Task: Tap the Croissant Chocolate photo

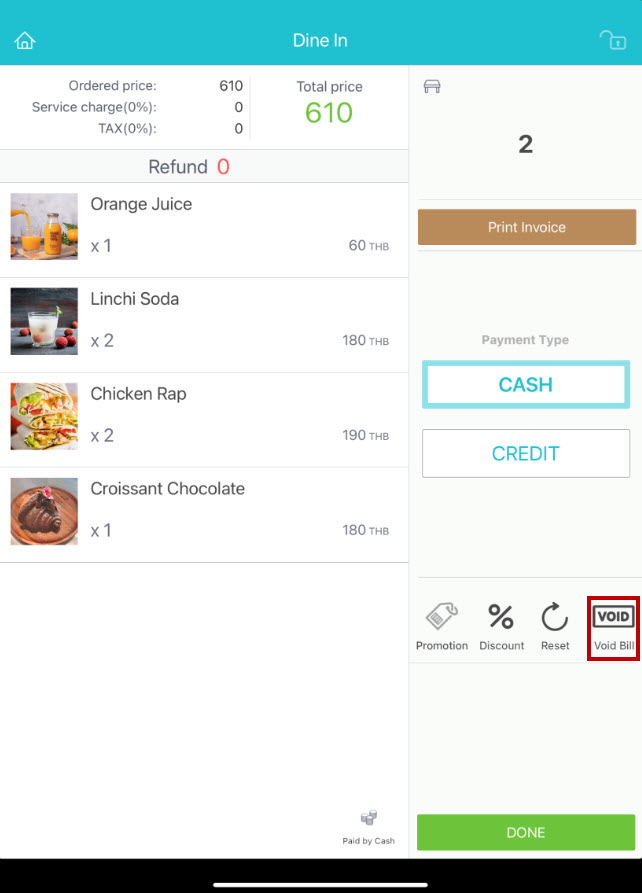Action: click(44, 512)
